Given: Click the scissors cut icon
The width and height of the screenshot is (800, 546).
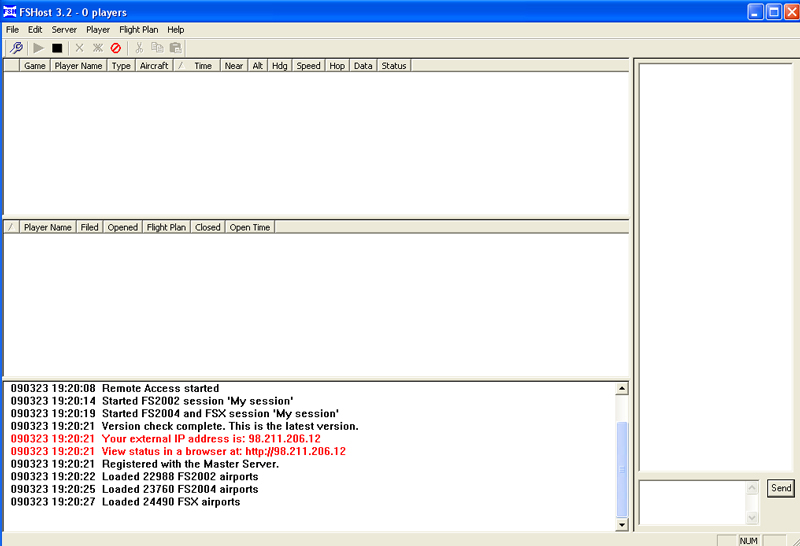Looking at the screenshot, I should point(139,47).
